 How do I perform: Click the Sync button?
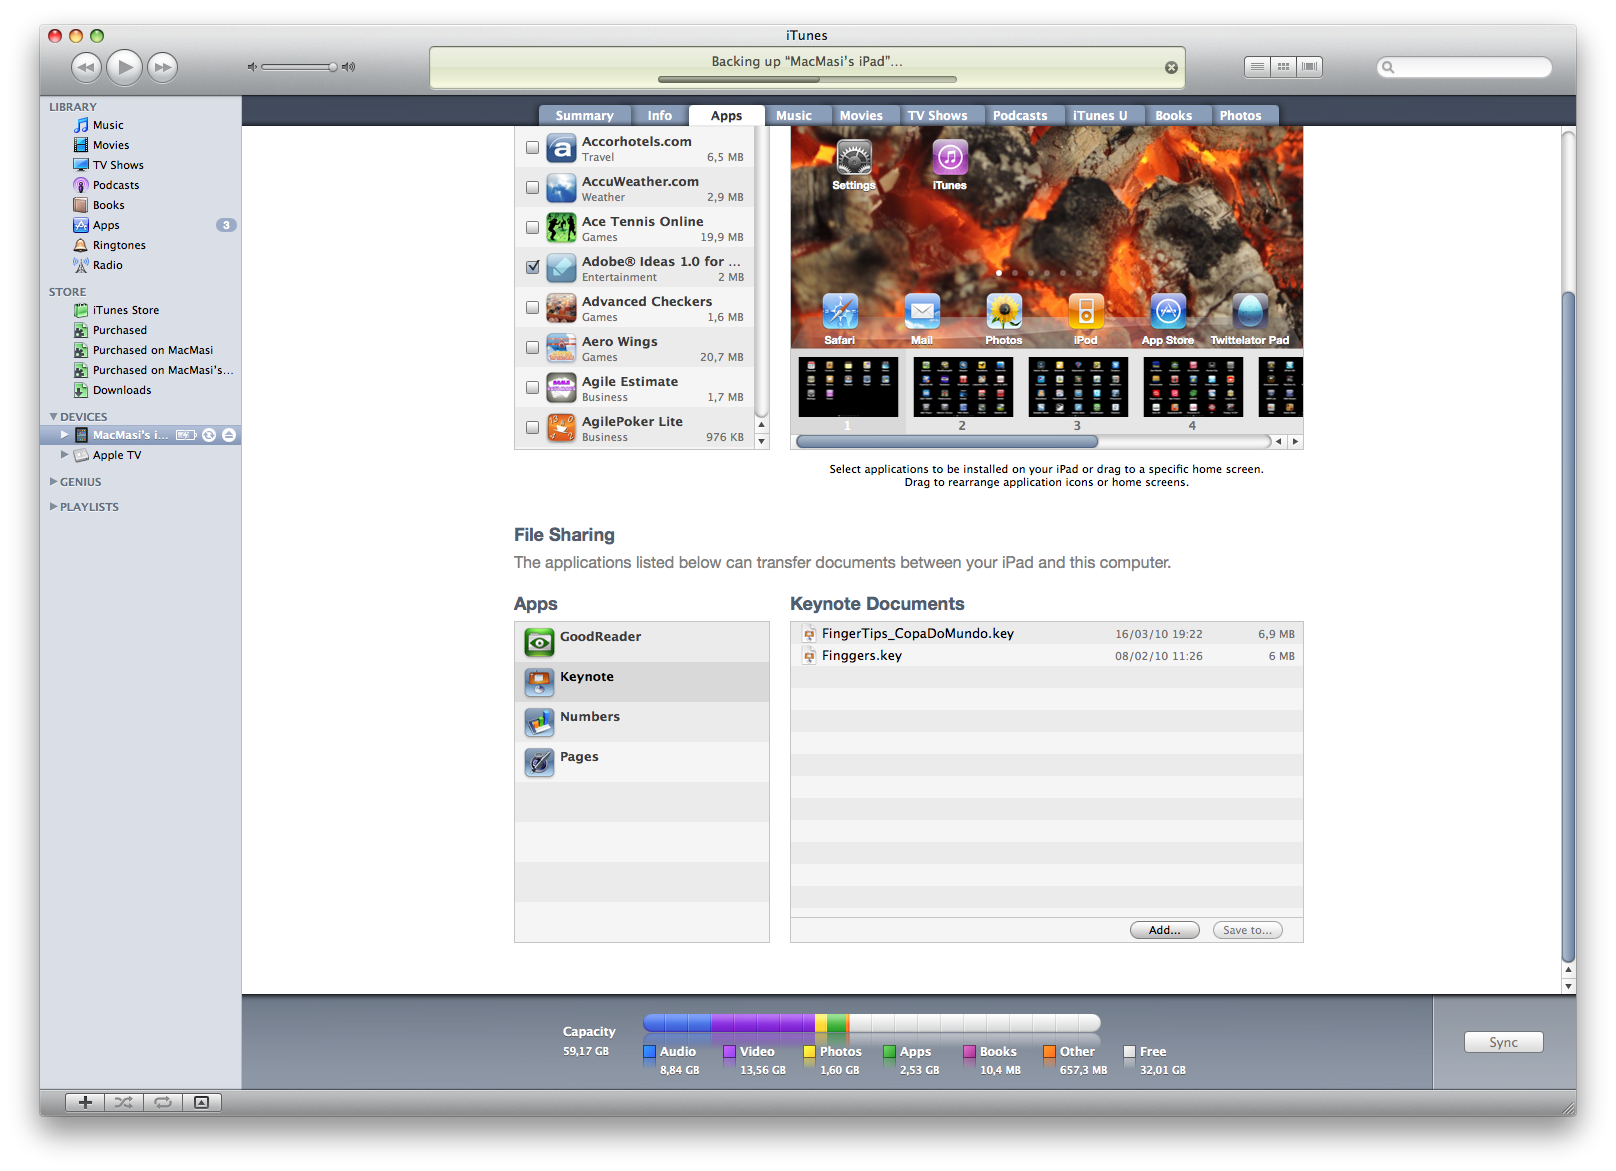pyautogui.click(x=1503, y=1042)
